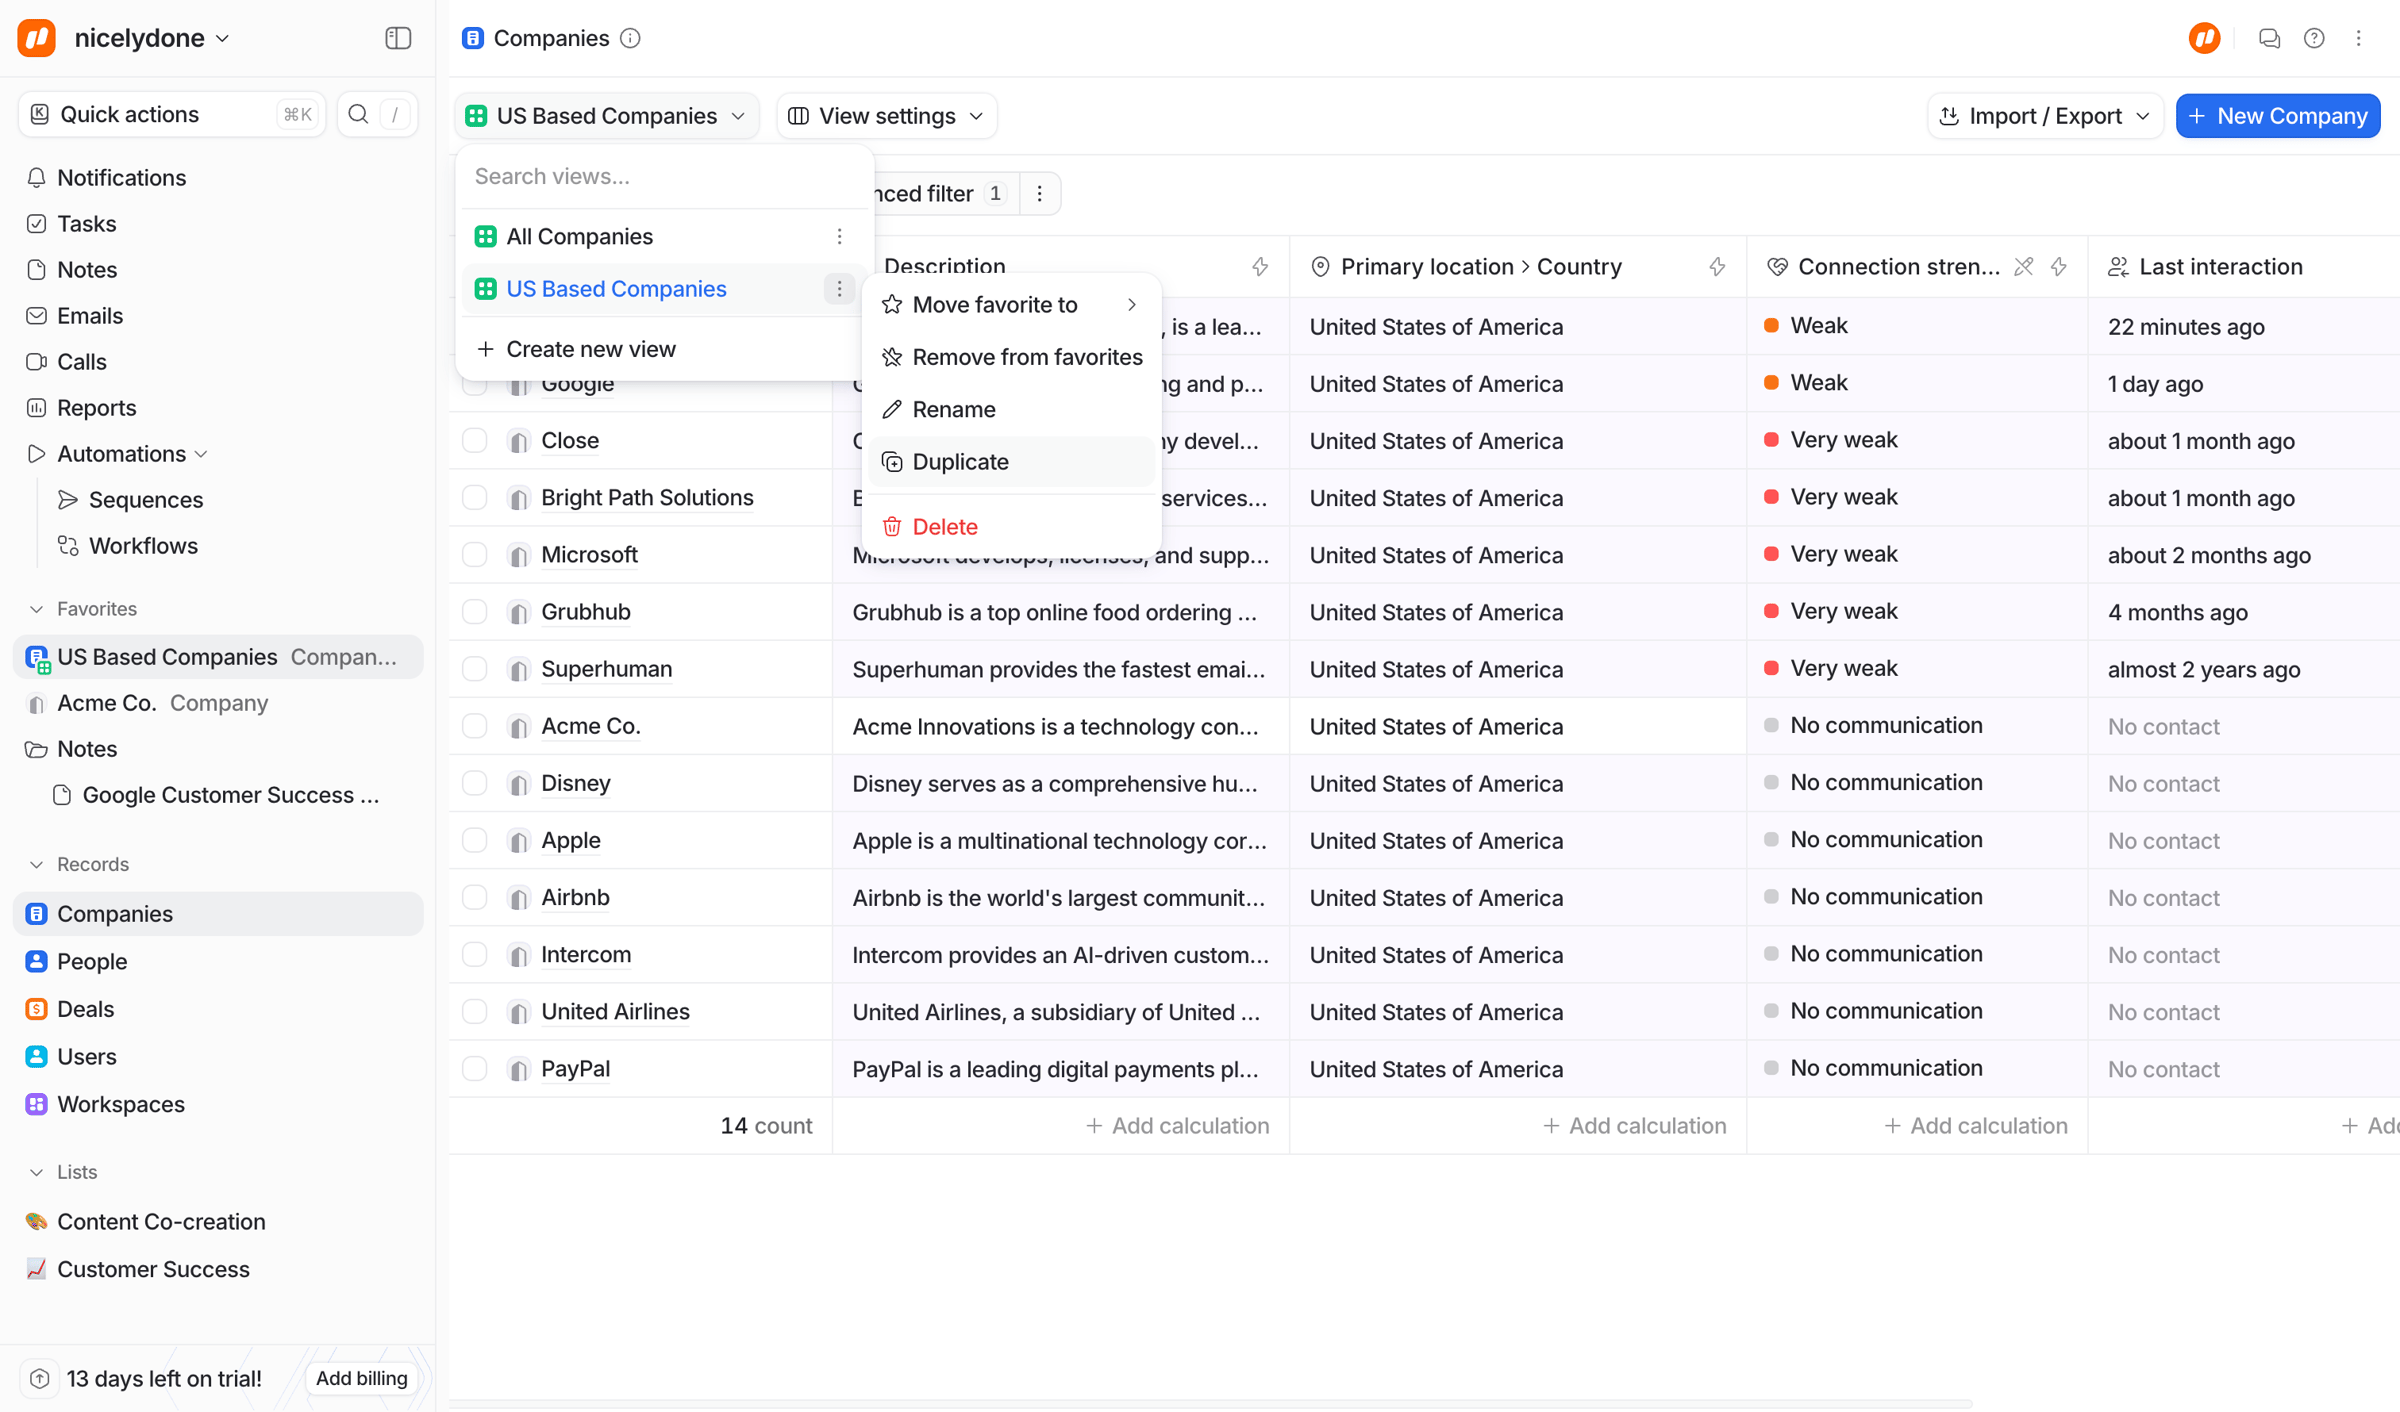Open the help question mark icon
Image resolution: width=2400 pixels, height=1412 pixels.
point(2314,38)
